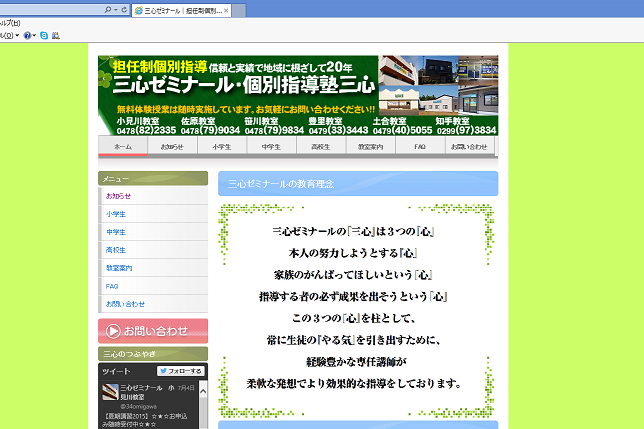Go to the 中学生 navigation tab

(271, 147)
